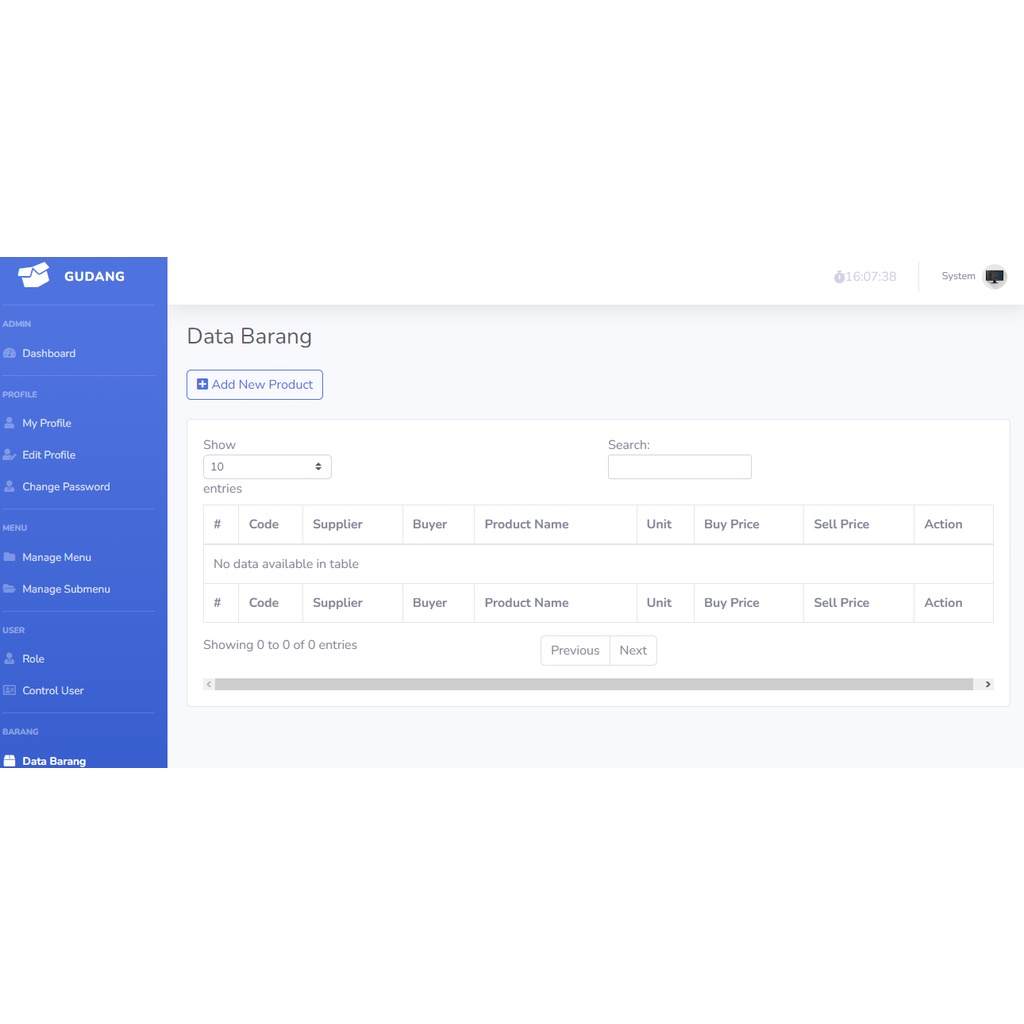The image size is (1024, 1024).
Task: Click the Add New Product button
Action: pyautogui.click(x=255, y=385)
